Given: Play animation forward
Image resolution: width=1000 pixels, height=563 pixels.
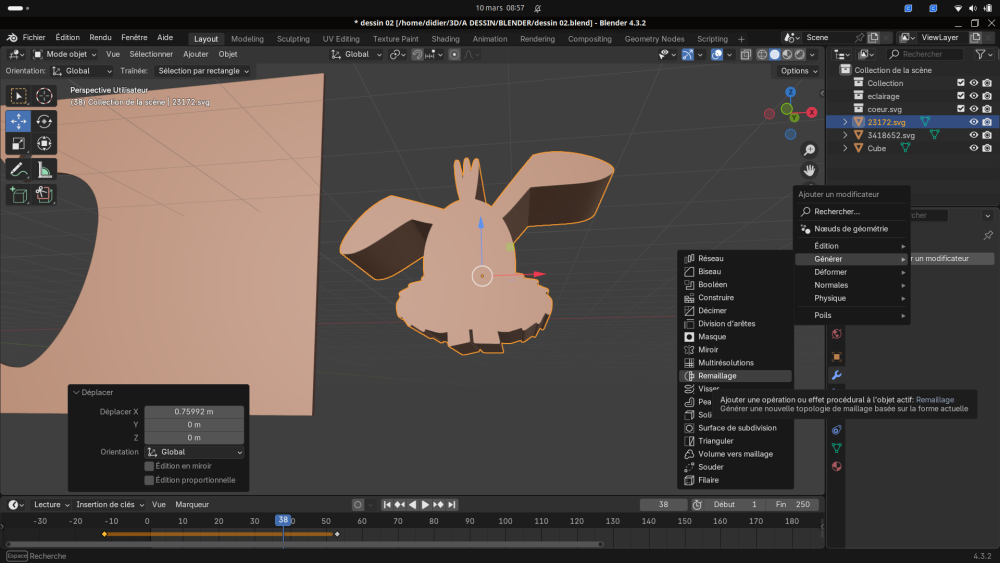Looking at the screenshot, I should (x=425, y=504).
